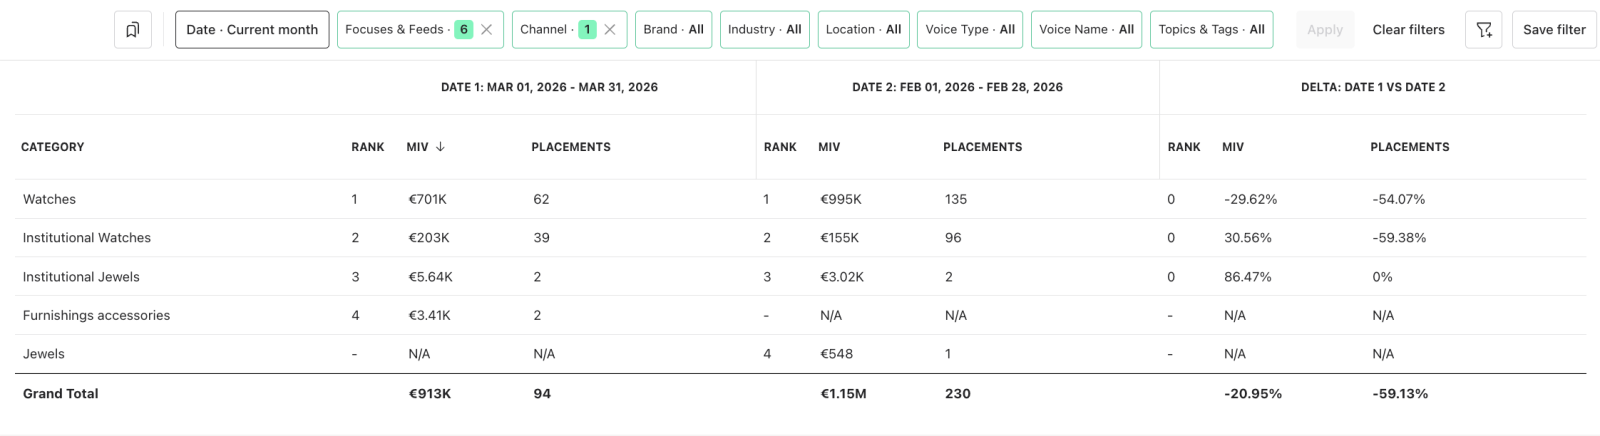Open the Brand All filter
This screenshot has height=436, width=1600.
674,30
